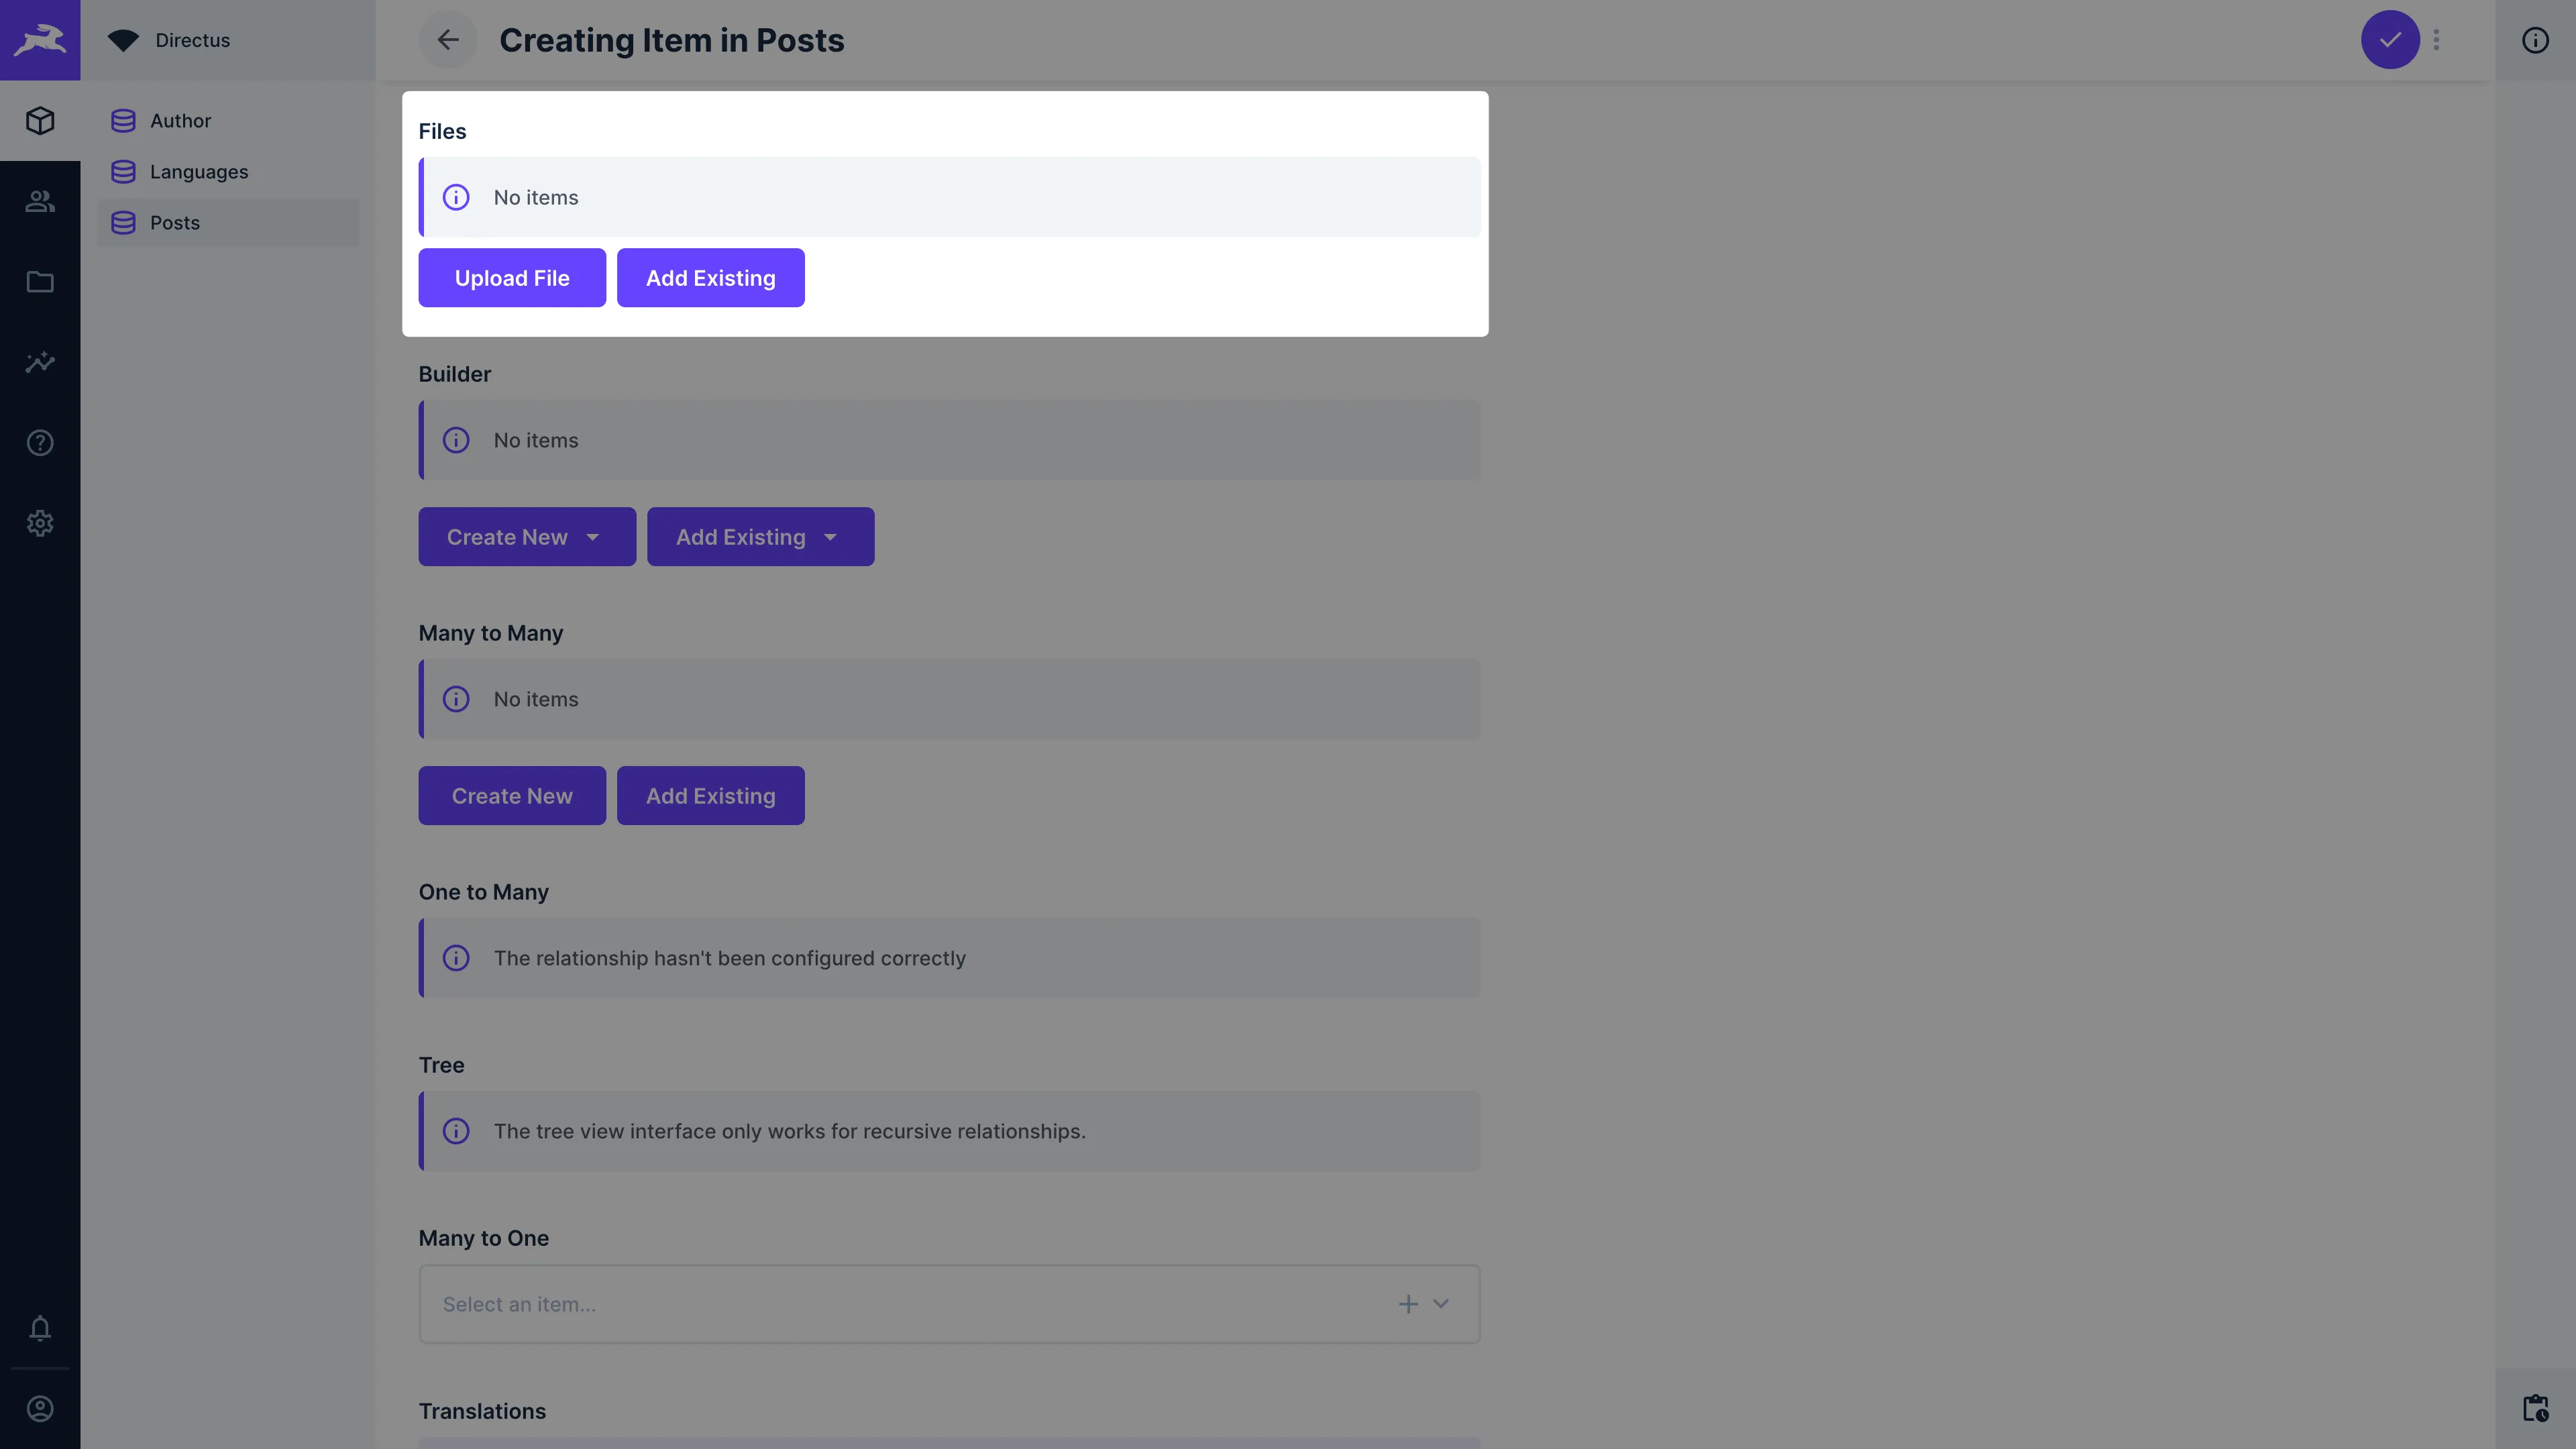
Task: Click the three-dot overflow menu icon
Action: click(2436, 39)
